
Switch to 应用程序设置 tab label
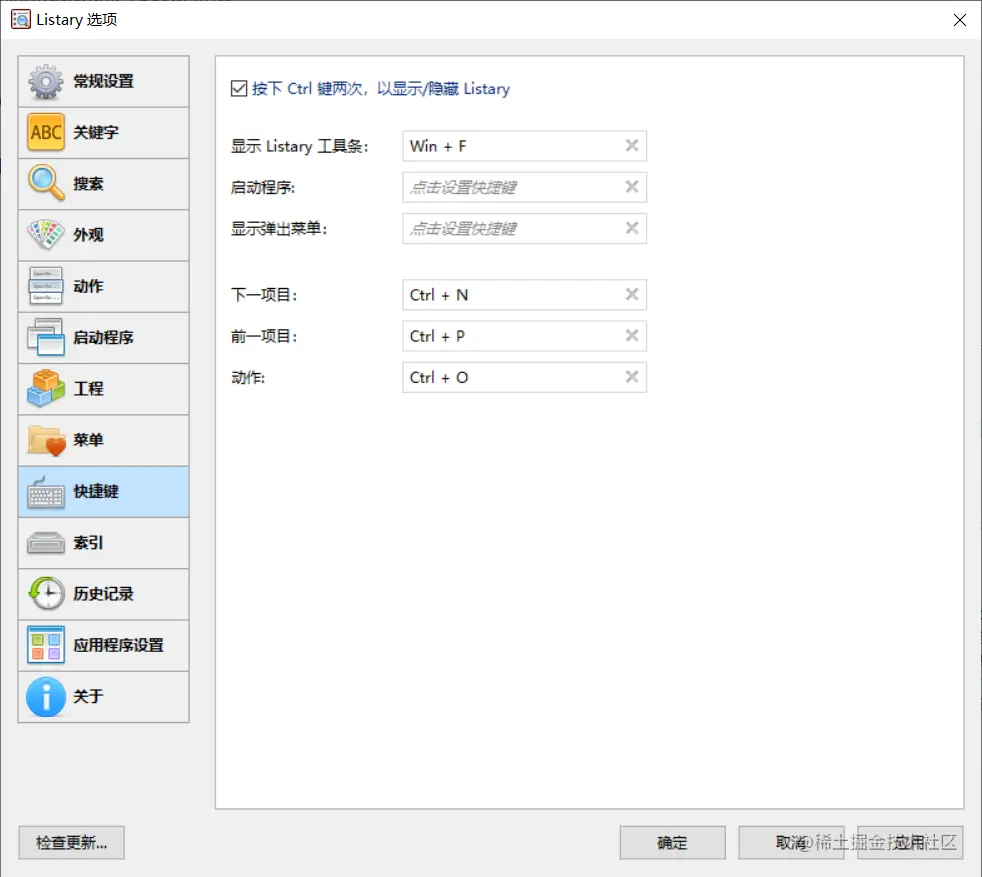tap(118, 645)
